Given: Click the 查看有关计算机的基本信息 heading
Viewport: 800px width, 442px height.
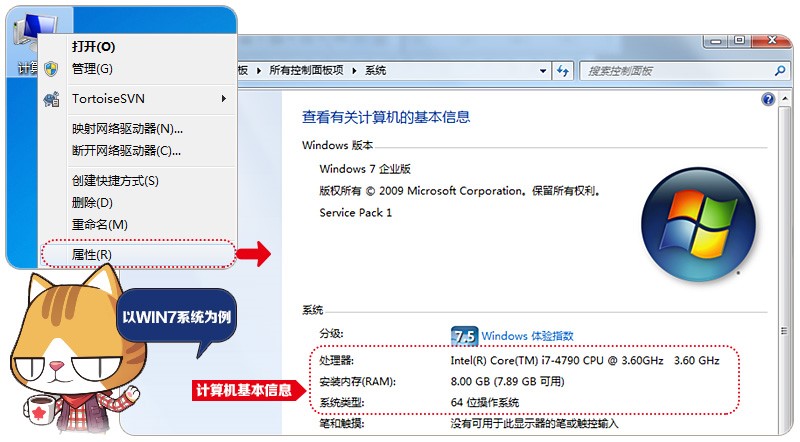Looking at the screenshot, I should pyautogui.click(x=386, y=117).
